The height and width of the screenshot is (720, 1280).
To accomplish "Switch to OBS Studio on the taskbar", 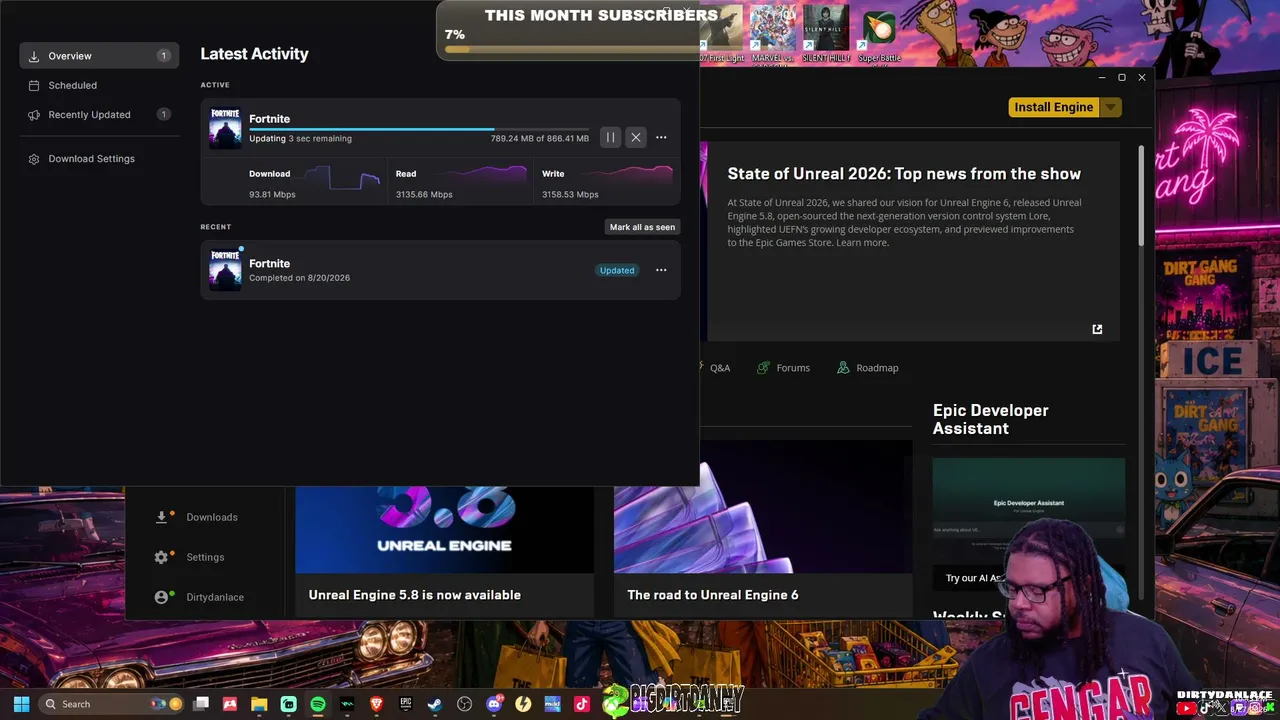I will tap(464, 704).
